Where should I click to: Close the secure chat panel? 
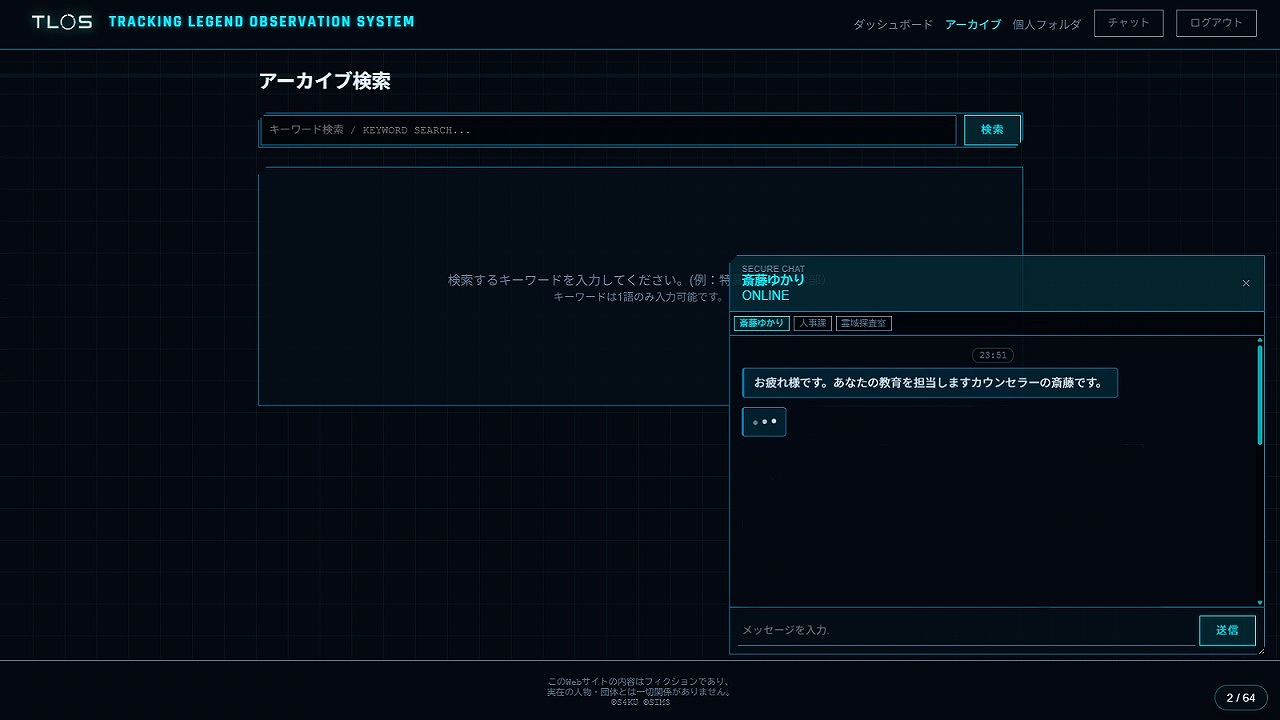click(x=1246, y=283)
